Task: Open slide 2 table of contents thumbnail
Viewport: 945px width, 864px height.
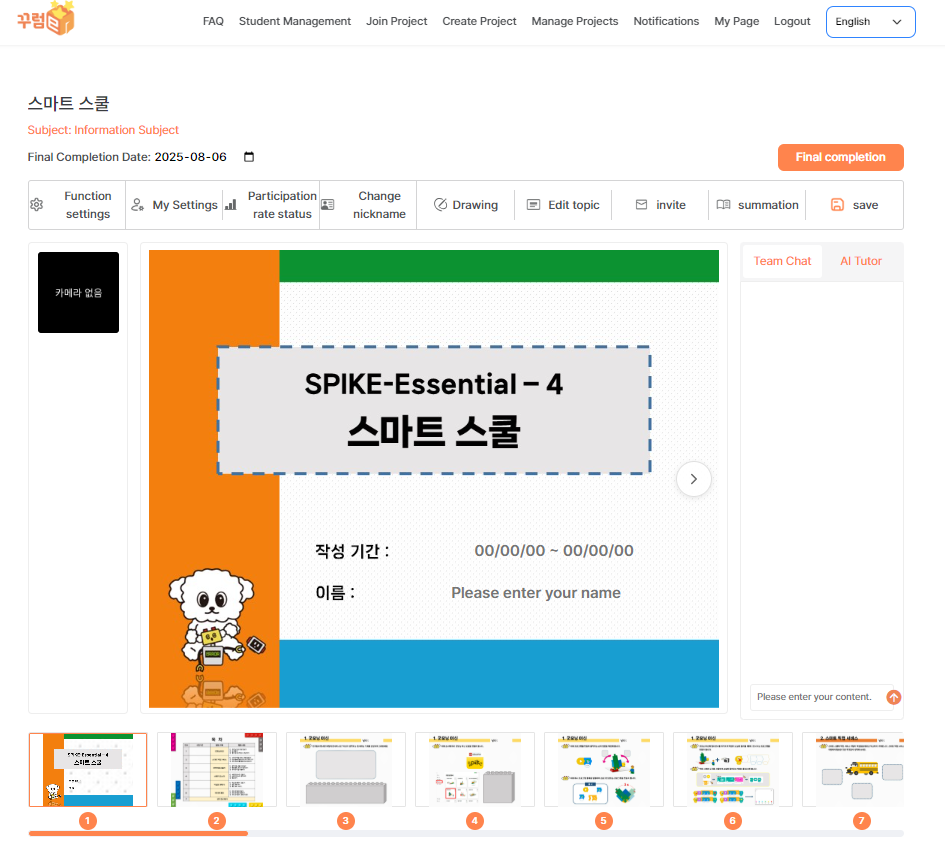Action: click(217, 769)
